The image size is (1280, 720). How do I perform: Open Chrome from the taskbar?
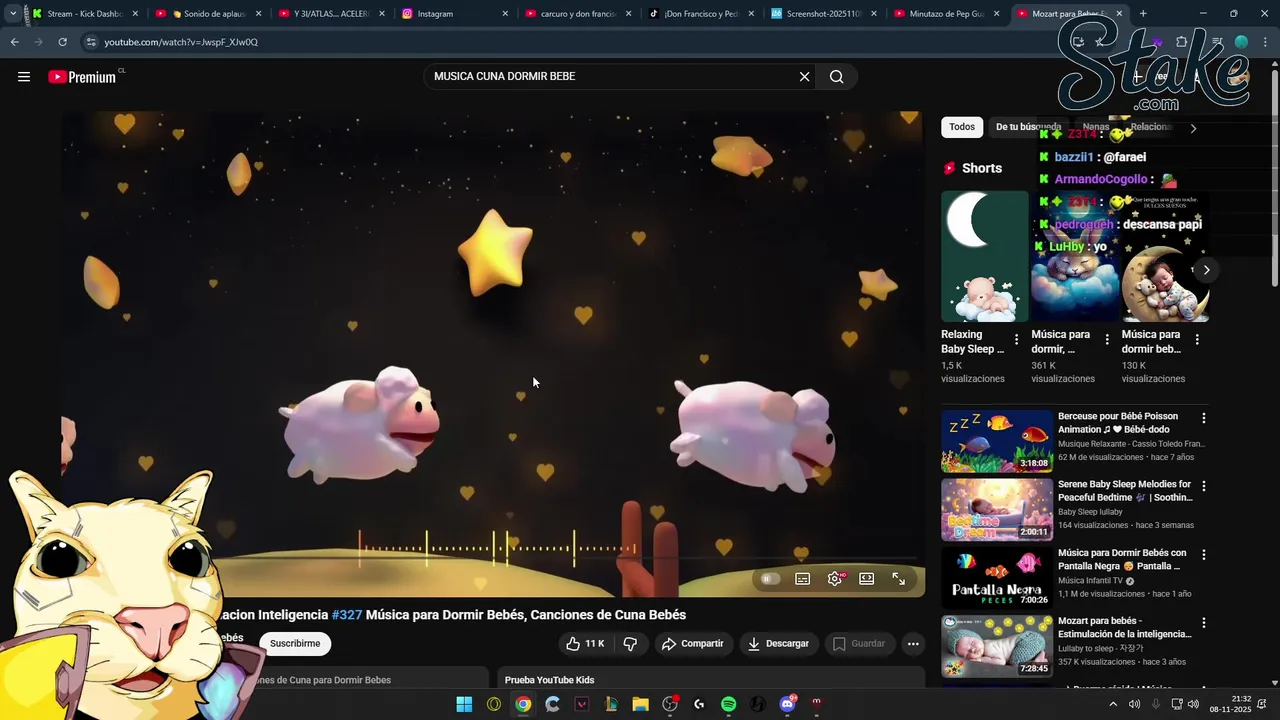click(523, 704)
